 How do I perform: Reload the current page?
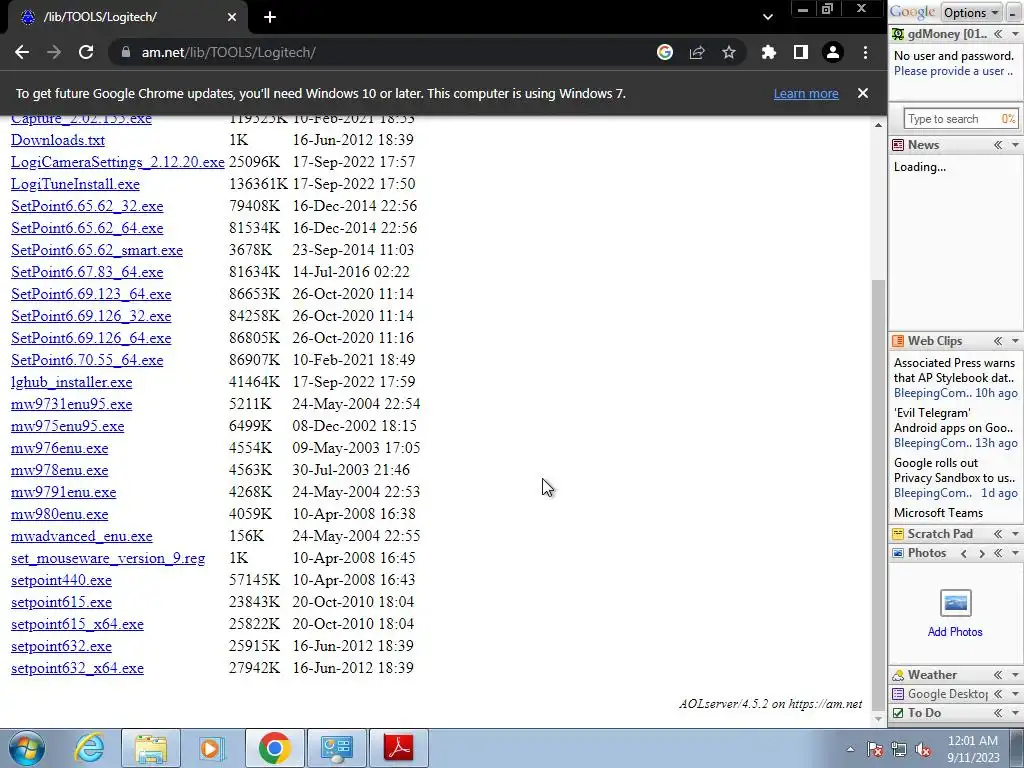pyautogui.click(x=86, y=52)
